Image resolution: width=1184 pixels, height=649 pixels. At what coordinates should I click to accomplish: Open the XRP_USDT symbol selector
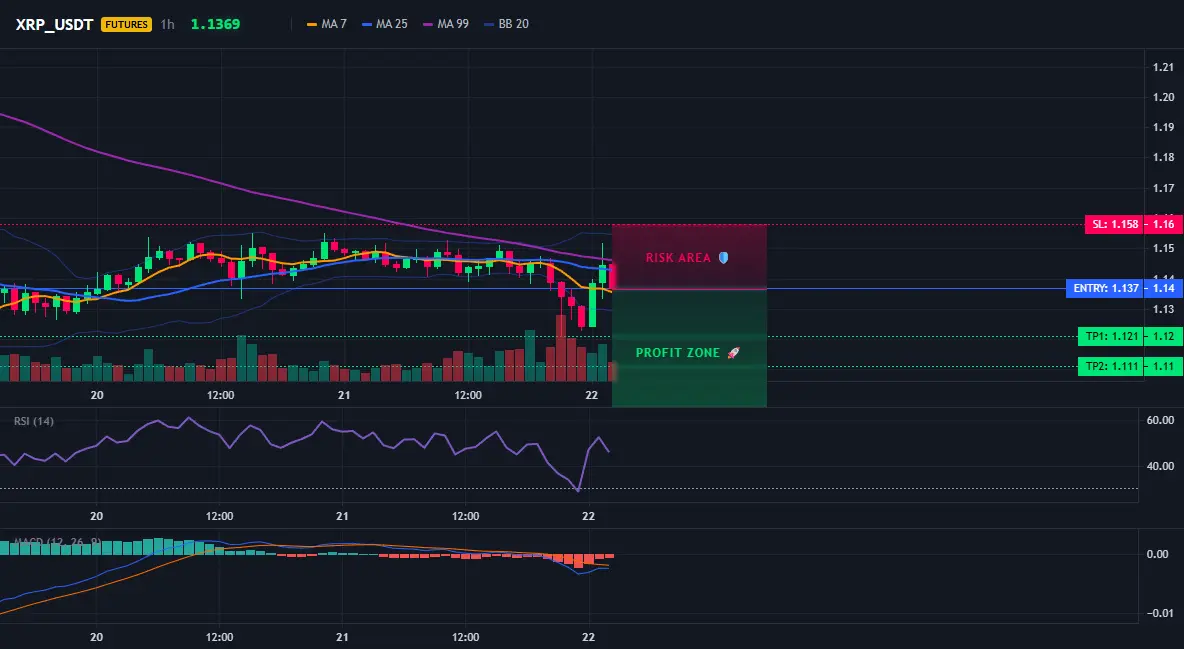pos(54,24)
